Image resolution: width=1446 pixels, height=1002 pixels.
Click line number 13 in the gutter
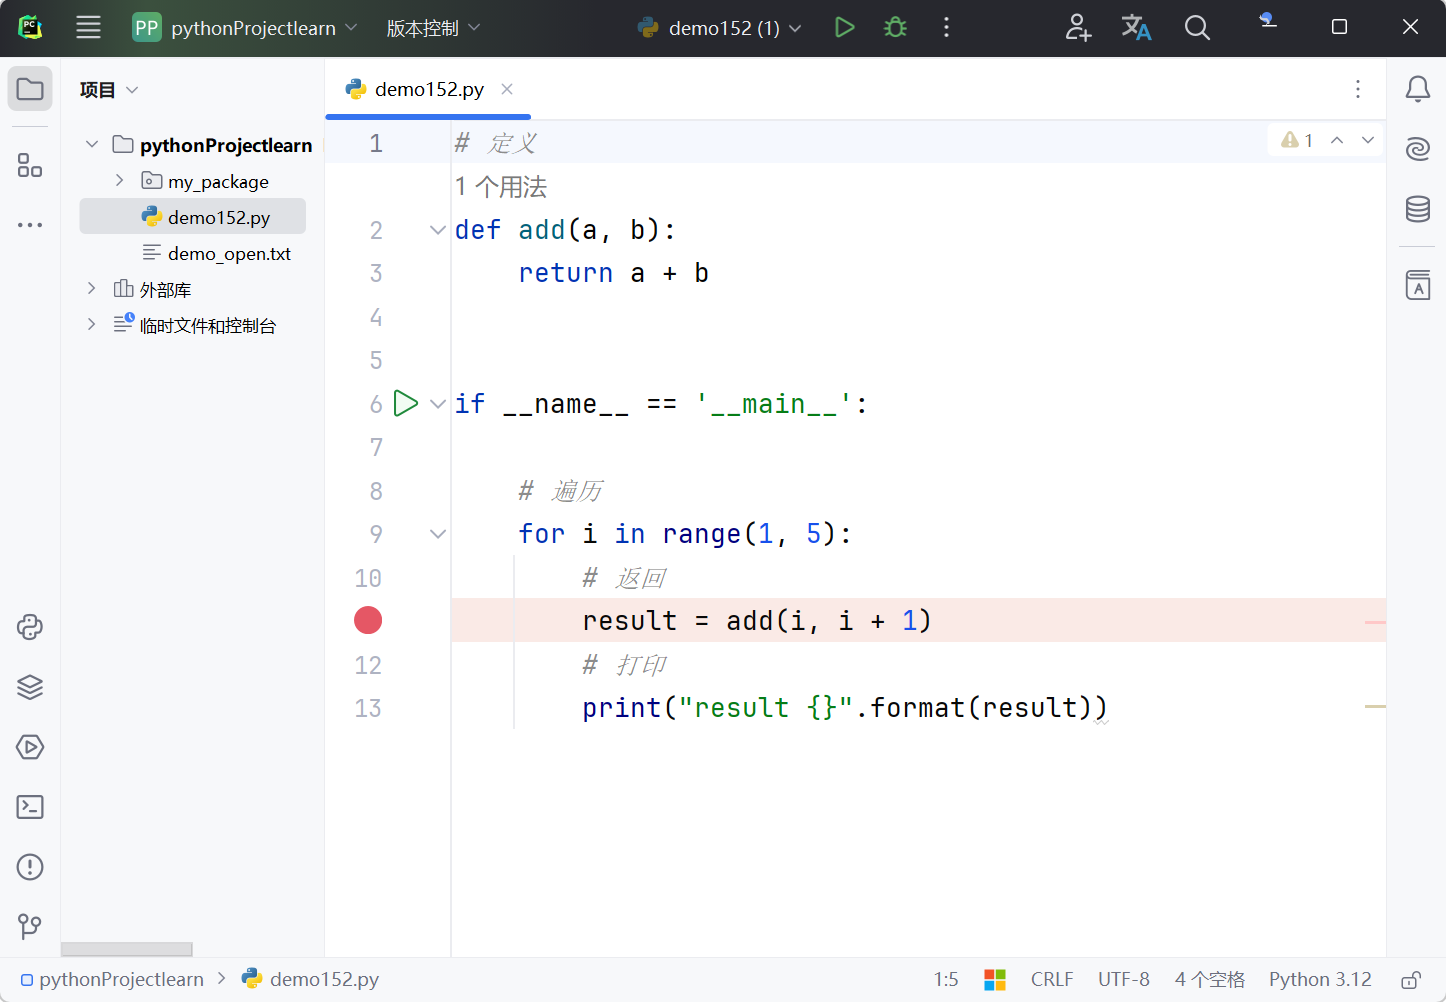[x=368, y=708]
